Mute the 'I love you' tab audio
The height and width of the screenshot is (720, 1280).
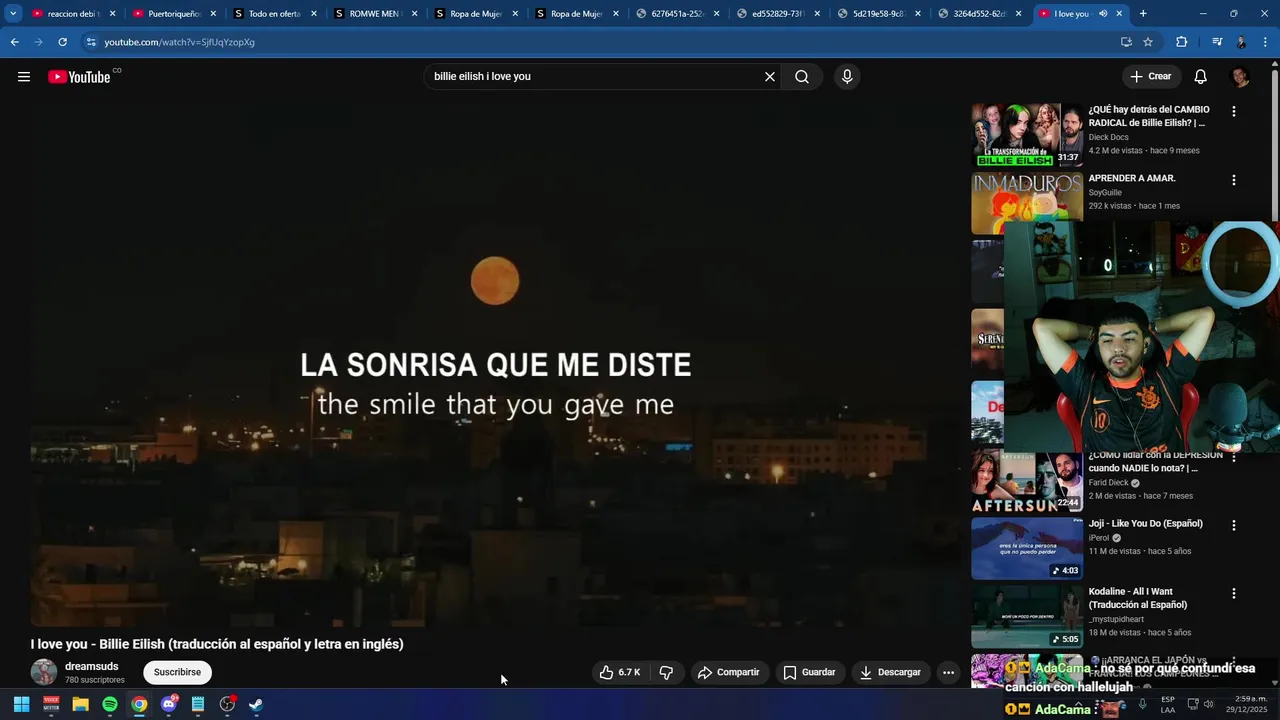tap(1103, 14)
